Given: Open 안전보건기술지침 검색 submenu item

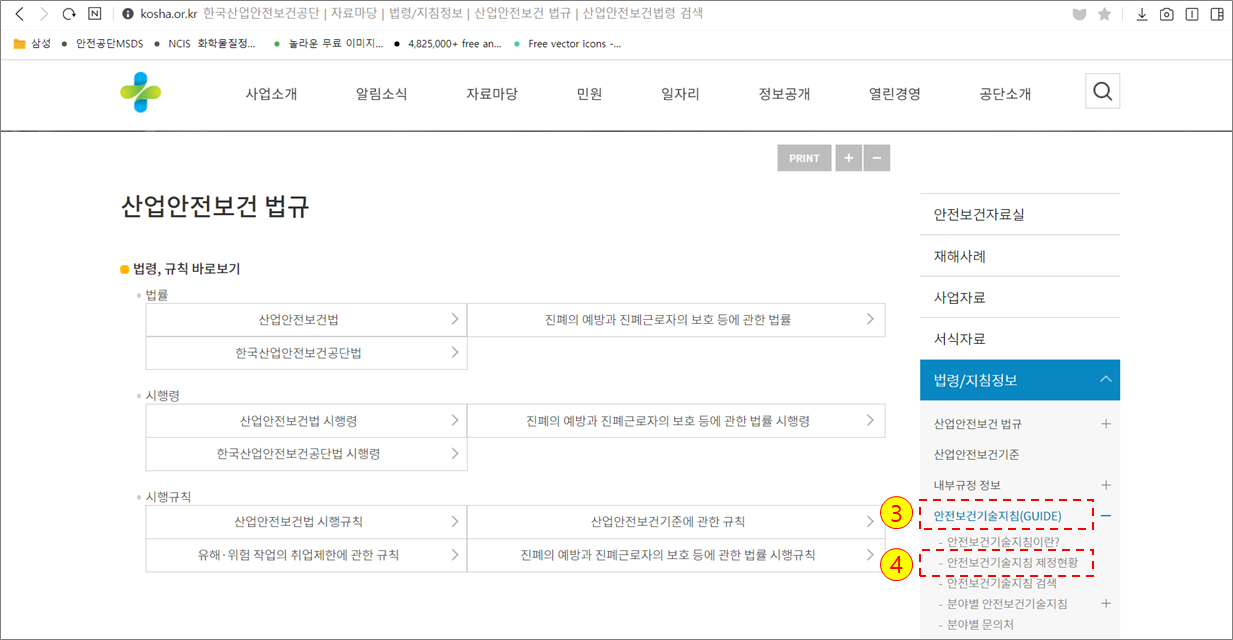Looking at the screenshot, I should [1001, 582].
